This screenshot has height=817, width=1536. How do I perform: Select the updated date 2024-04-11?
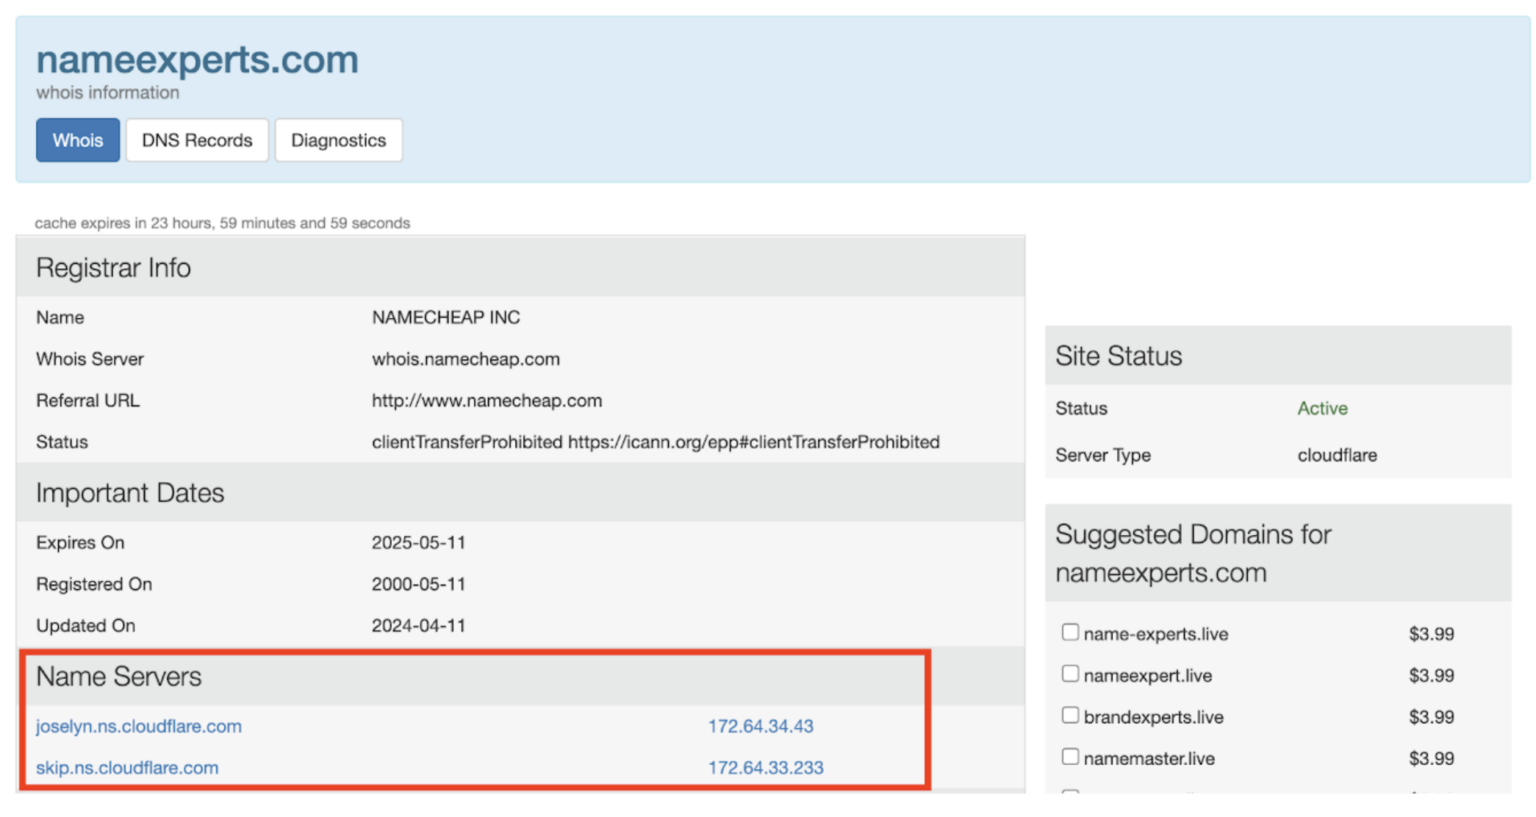pos(419,626)
